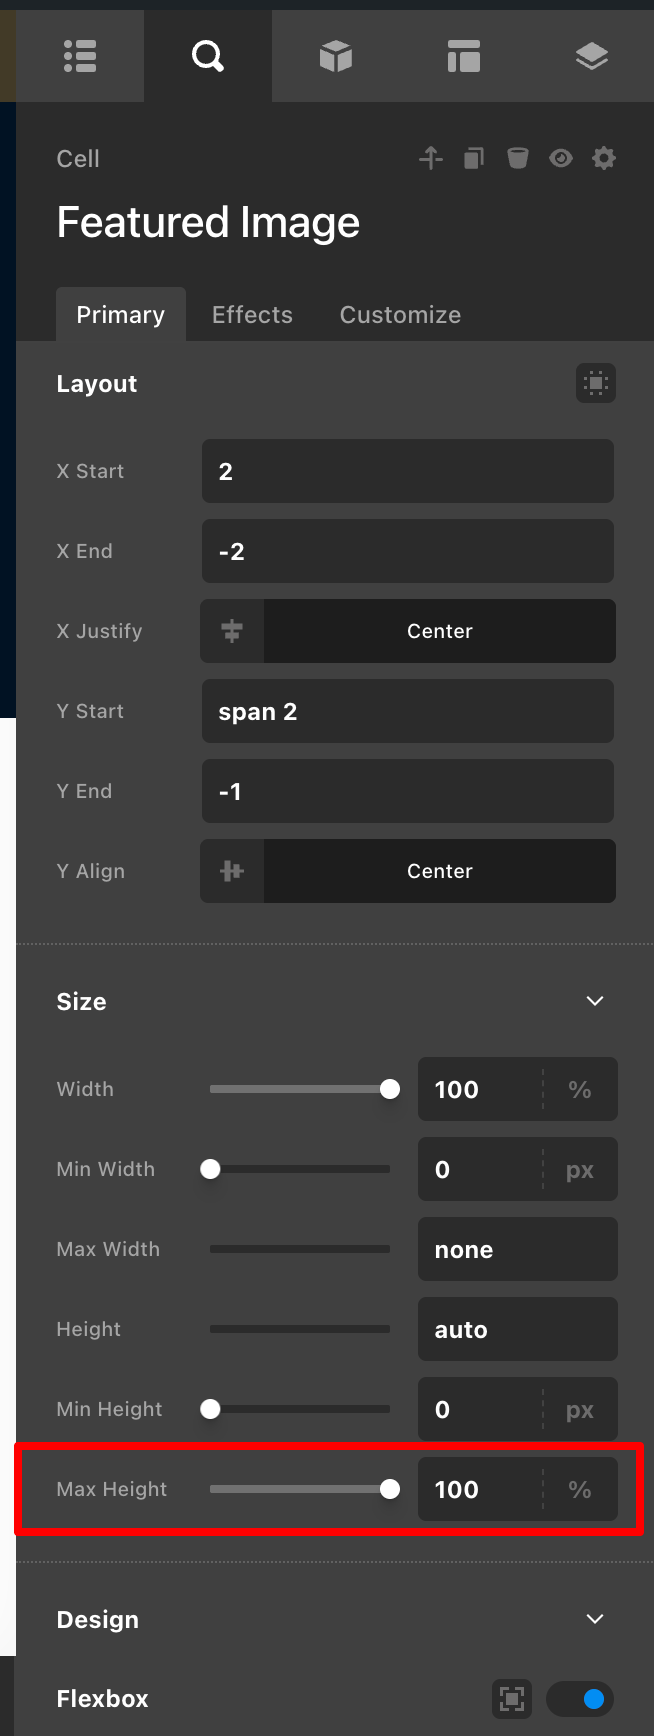
Task: Delete Cell with trash icon
Action: click(517, 158)
